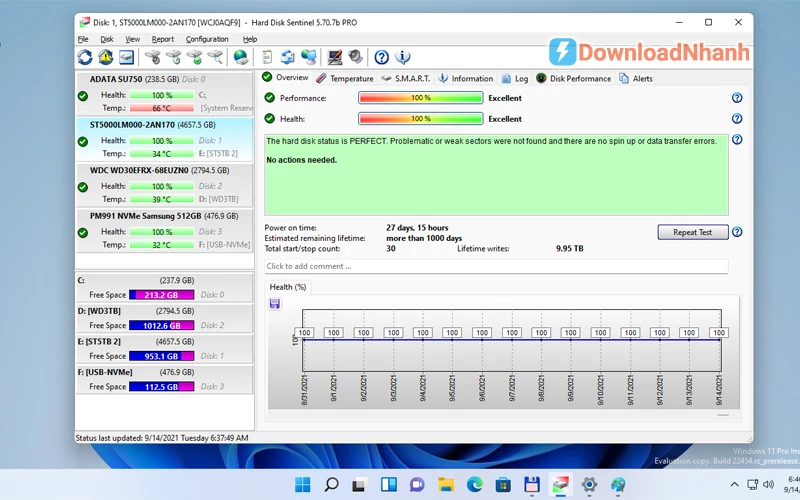The width and height of the screenshot is (800, 500).
Task: Select the ST5000LM000-2AN170 disk entry
Action: 164,139
